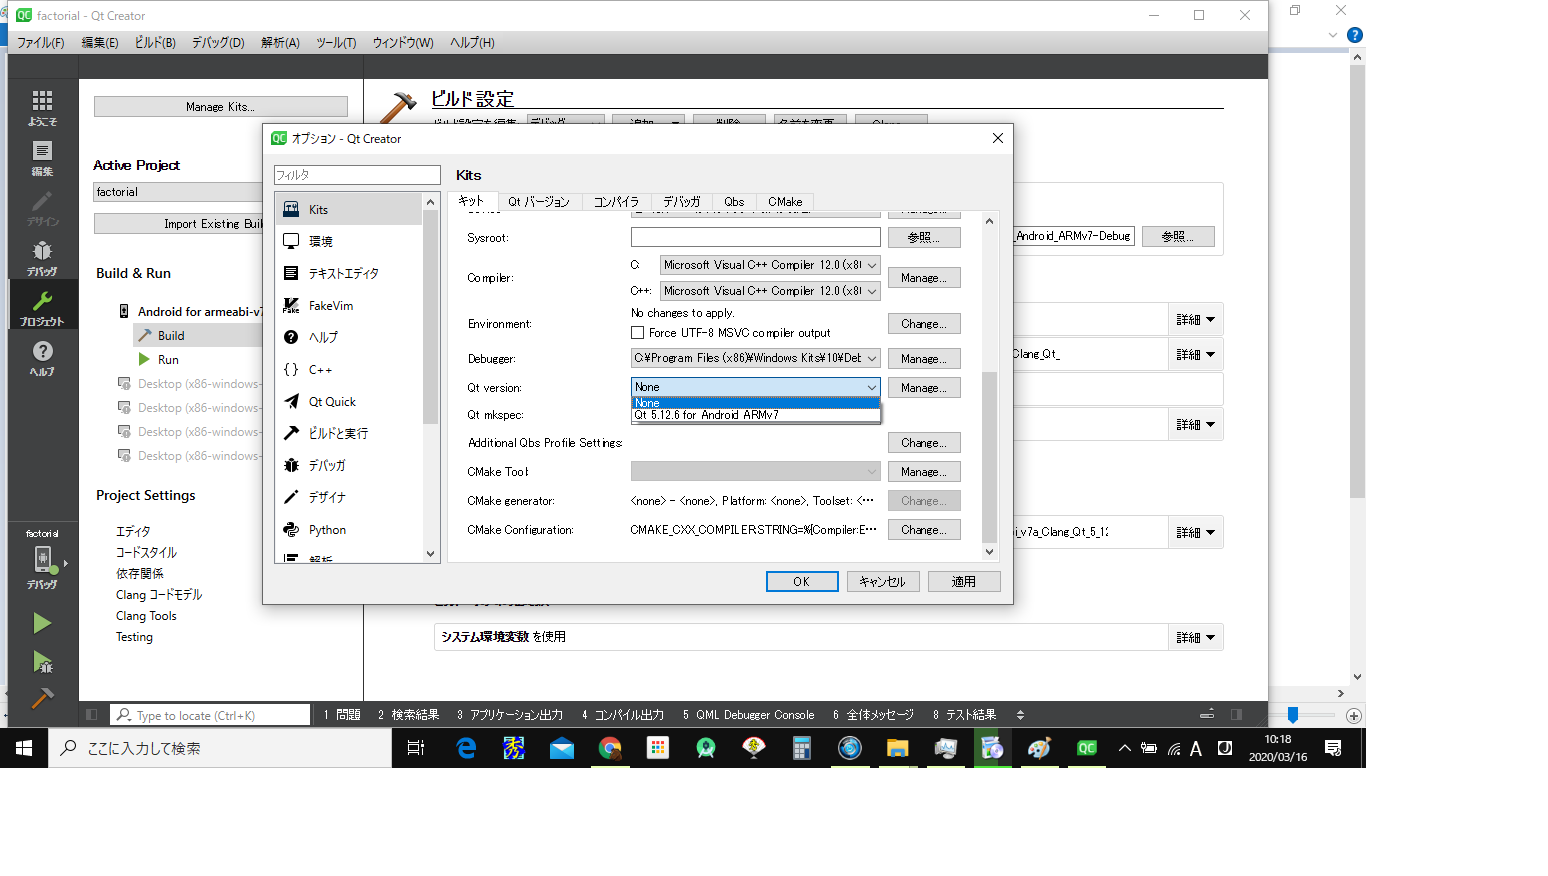The height and width of the screenshot is (876, 1548).
Task: Open Debugger (デバッガ) options category
Action: click(x=350, y=465)
